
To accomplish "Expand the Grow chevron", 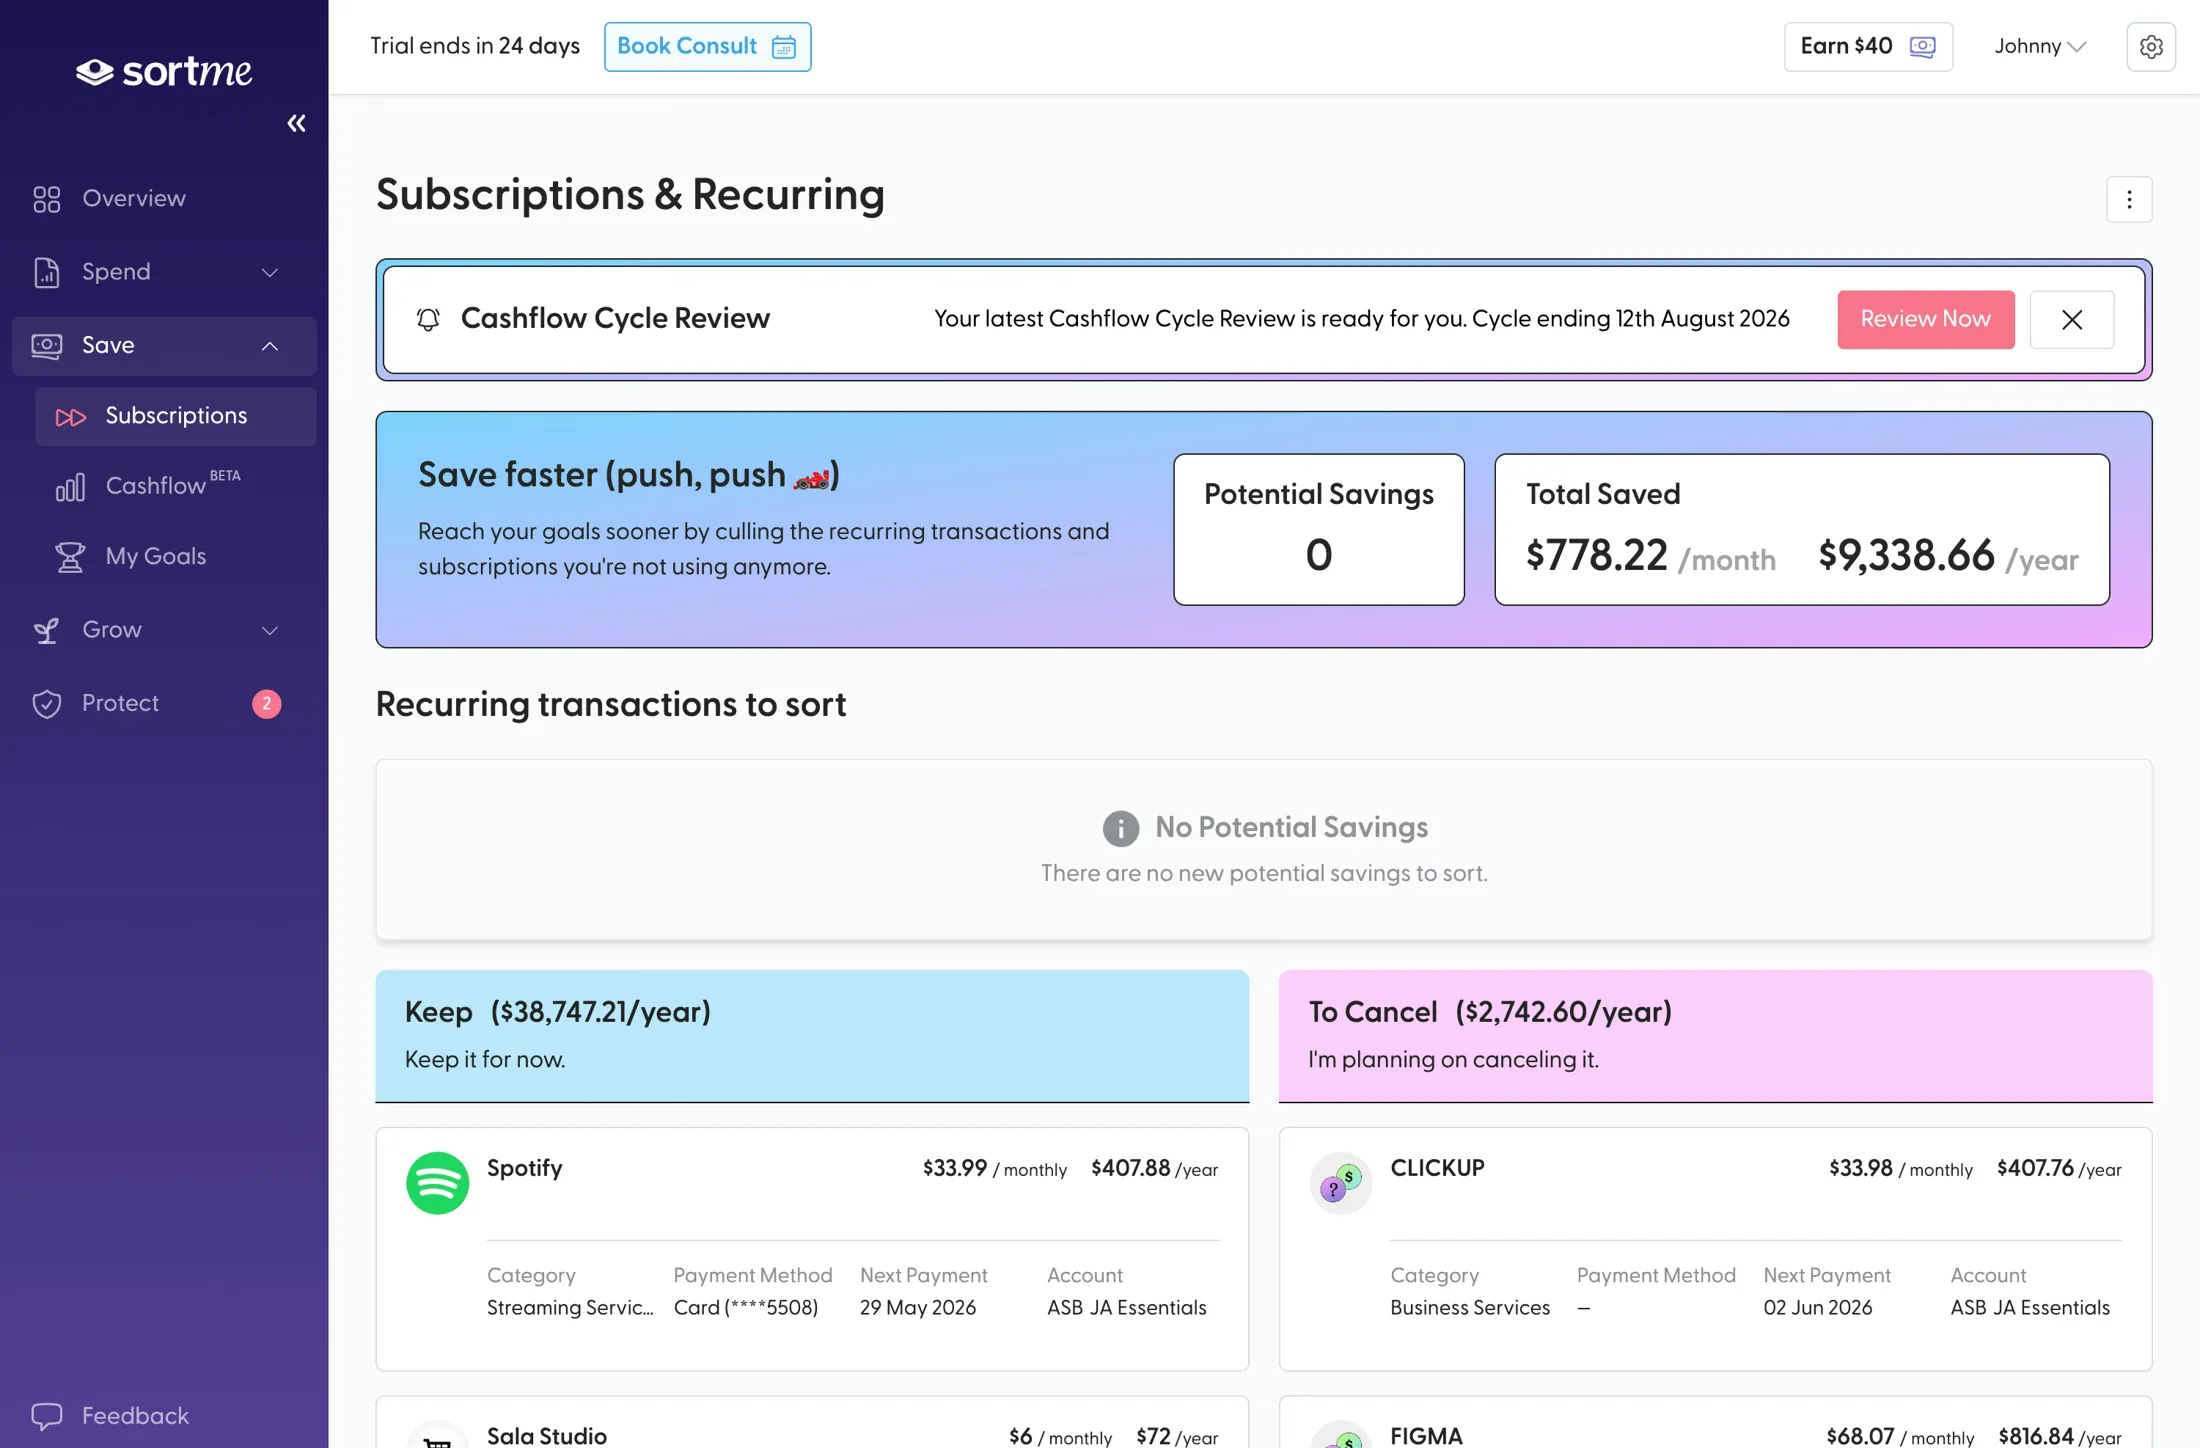I will tap(269, 630).
